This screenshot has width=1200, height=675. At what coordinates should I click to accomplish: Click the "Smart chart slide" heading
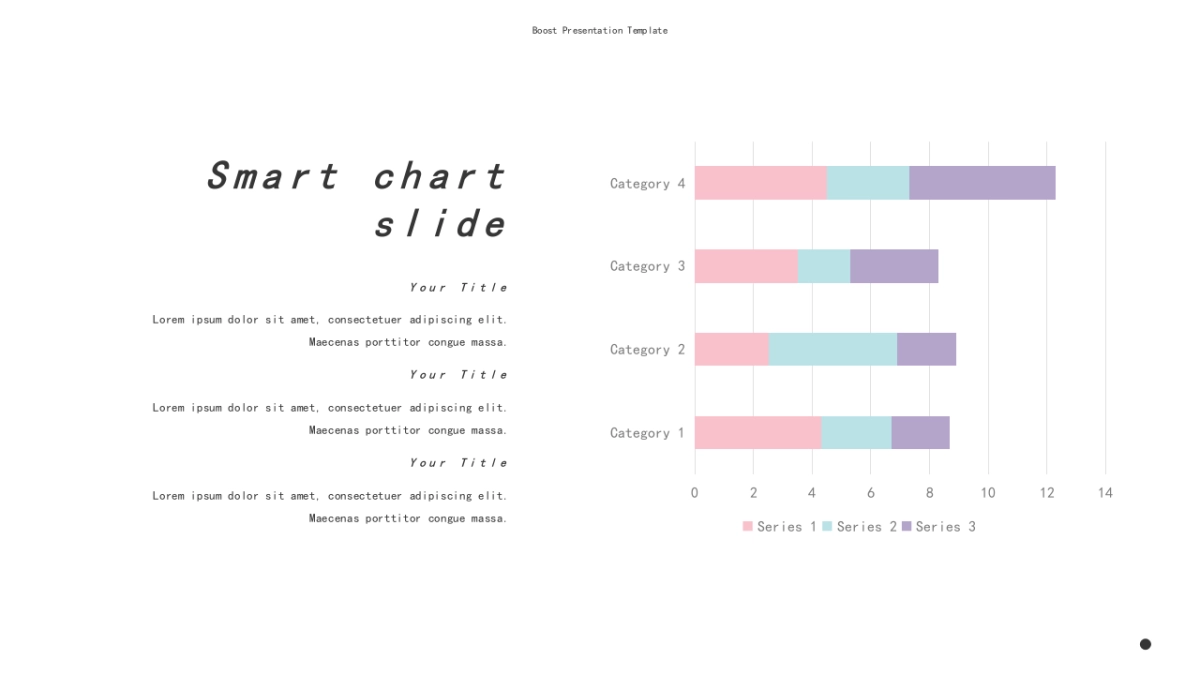point(357,199)
